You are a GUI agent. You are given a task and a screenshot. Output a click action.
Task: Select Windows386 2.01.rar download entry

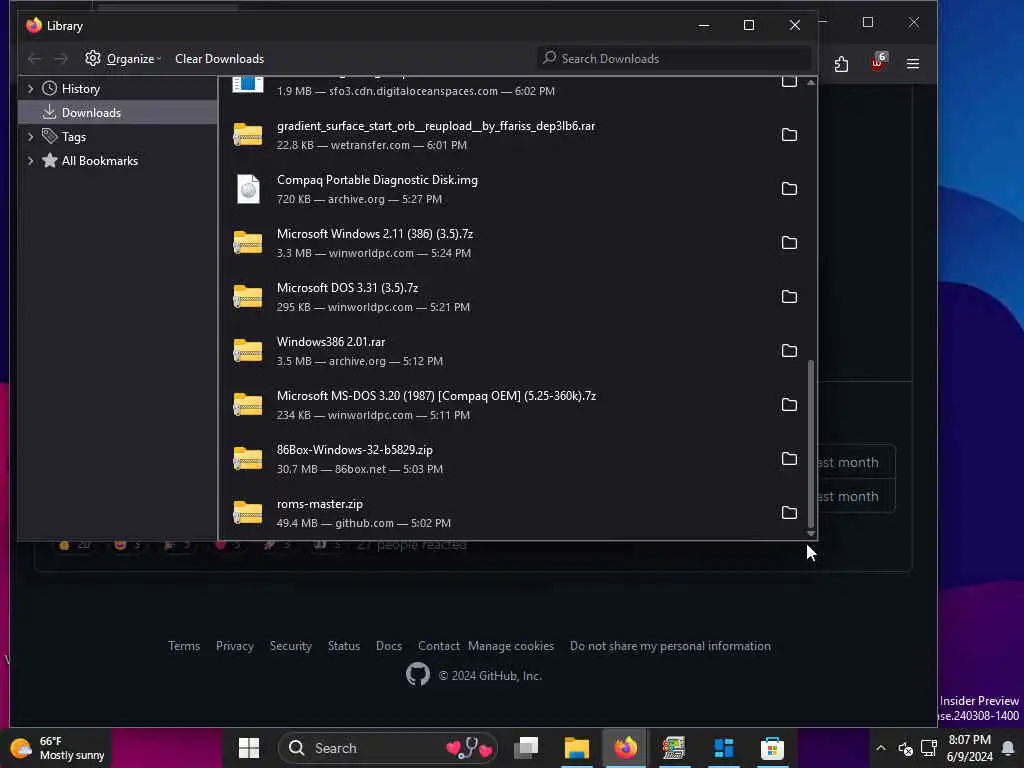513,351
